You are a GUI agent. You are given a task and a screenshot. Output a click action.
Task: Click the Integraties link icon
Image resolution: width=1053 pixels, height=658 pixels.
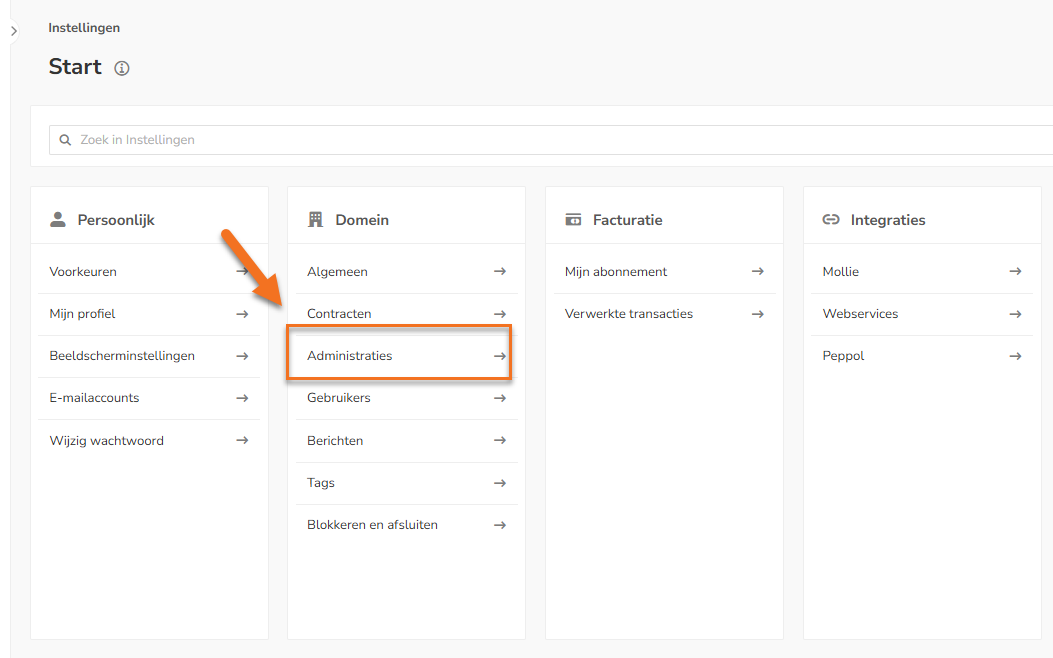[831, 220]
